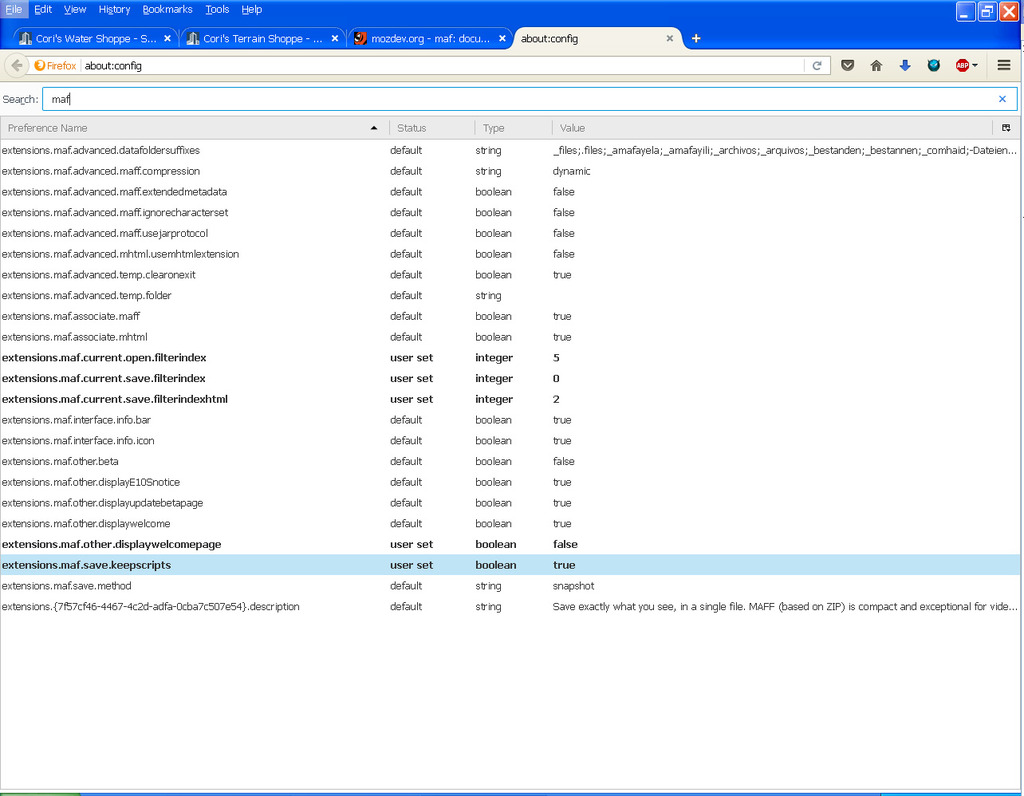
Task: Click the back navigation arrow
Action: click(x=17, y=65)
